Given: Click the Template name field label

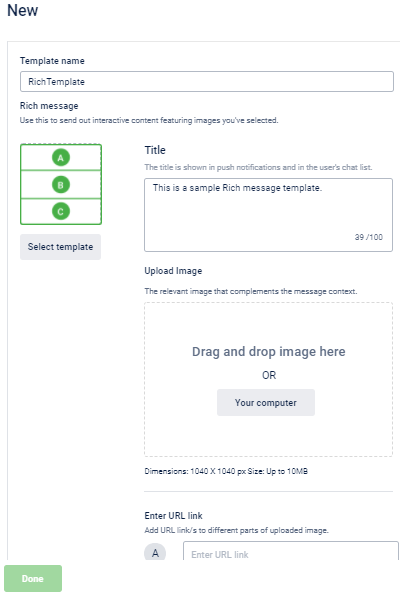Looking at the screenshot, I should tap(52, 61).
